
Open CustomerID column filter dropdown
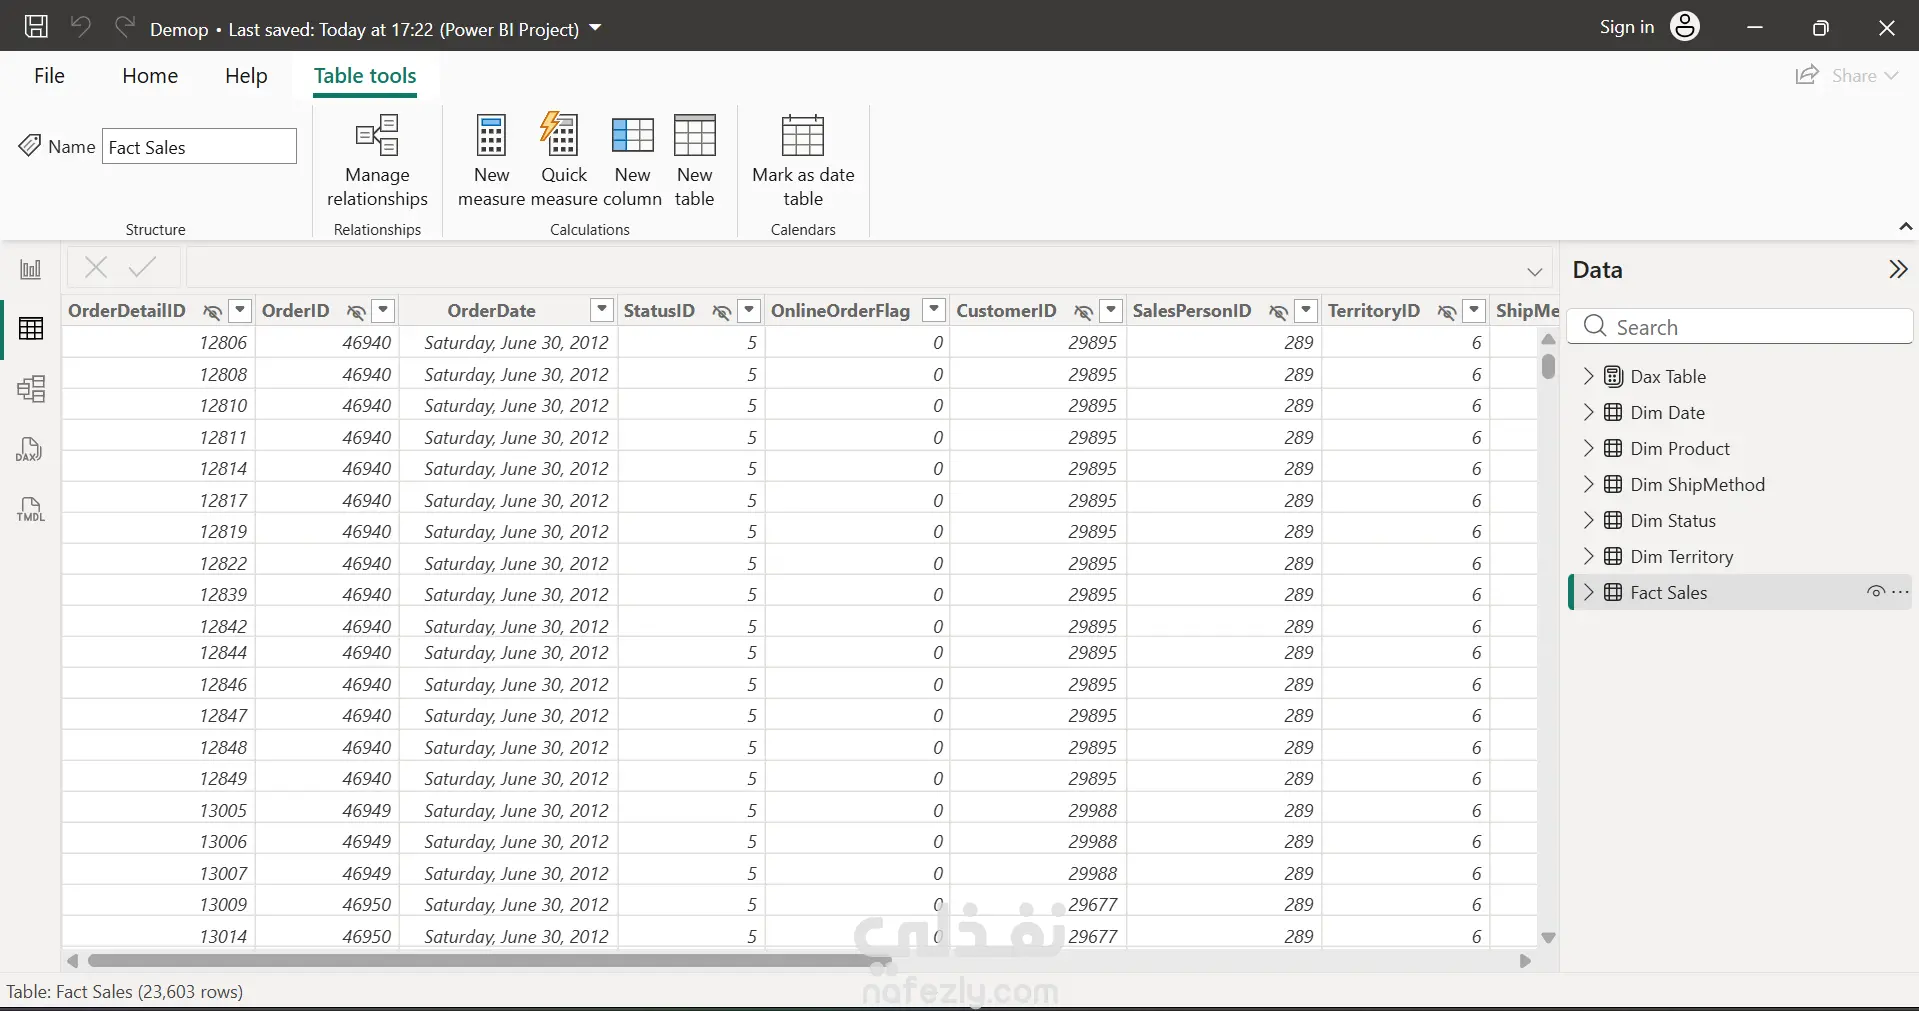click(x=1111, y=310)
